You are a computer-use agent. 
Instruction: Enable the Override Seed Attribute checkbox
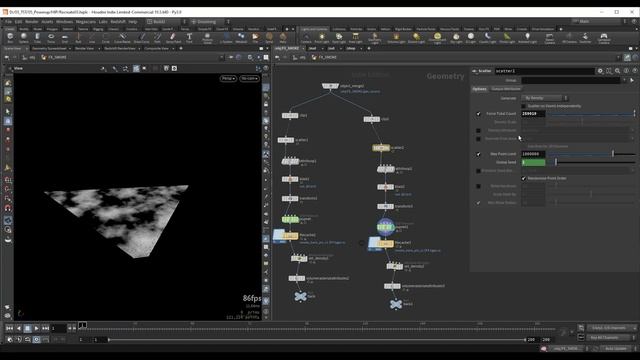[478, 171]
